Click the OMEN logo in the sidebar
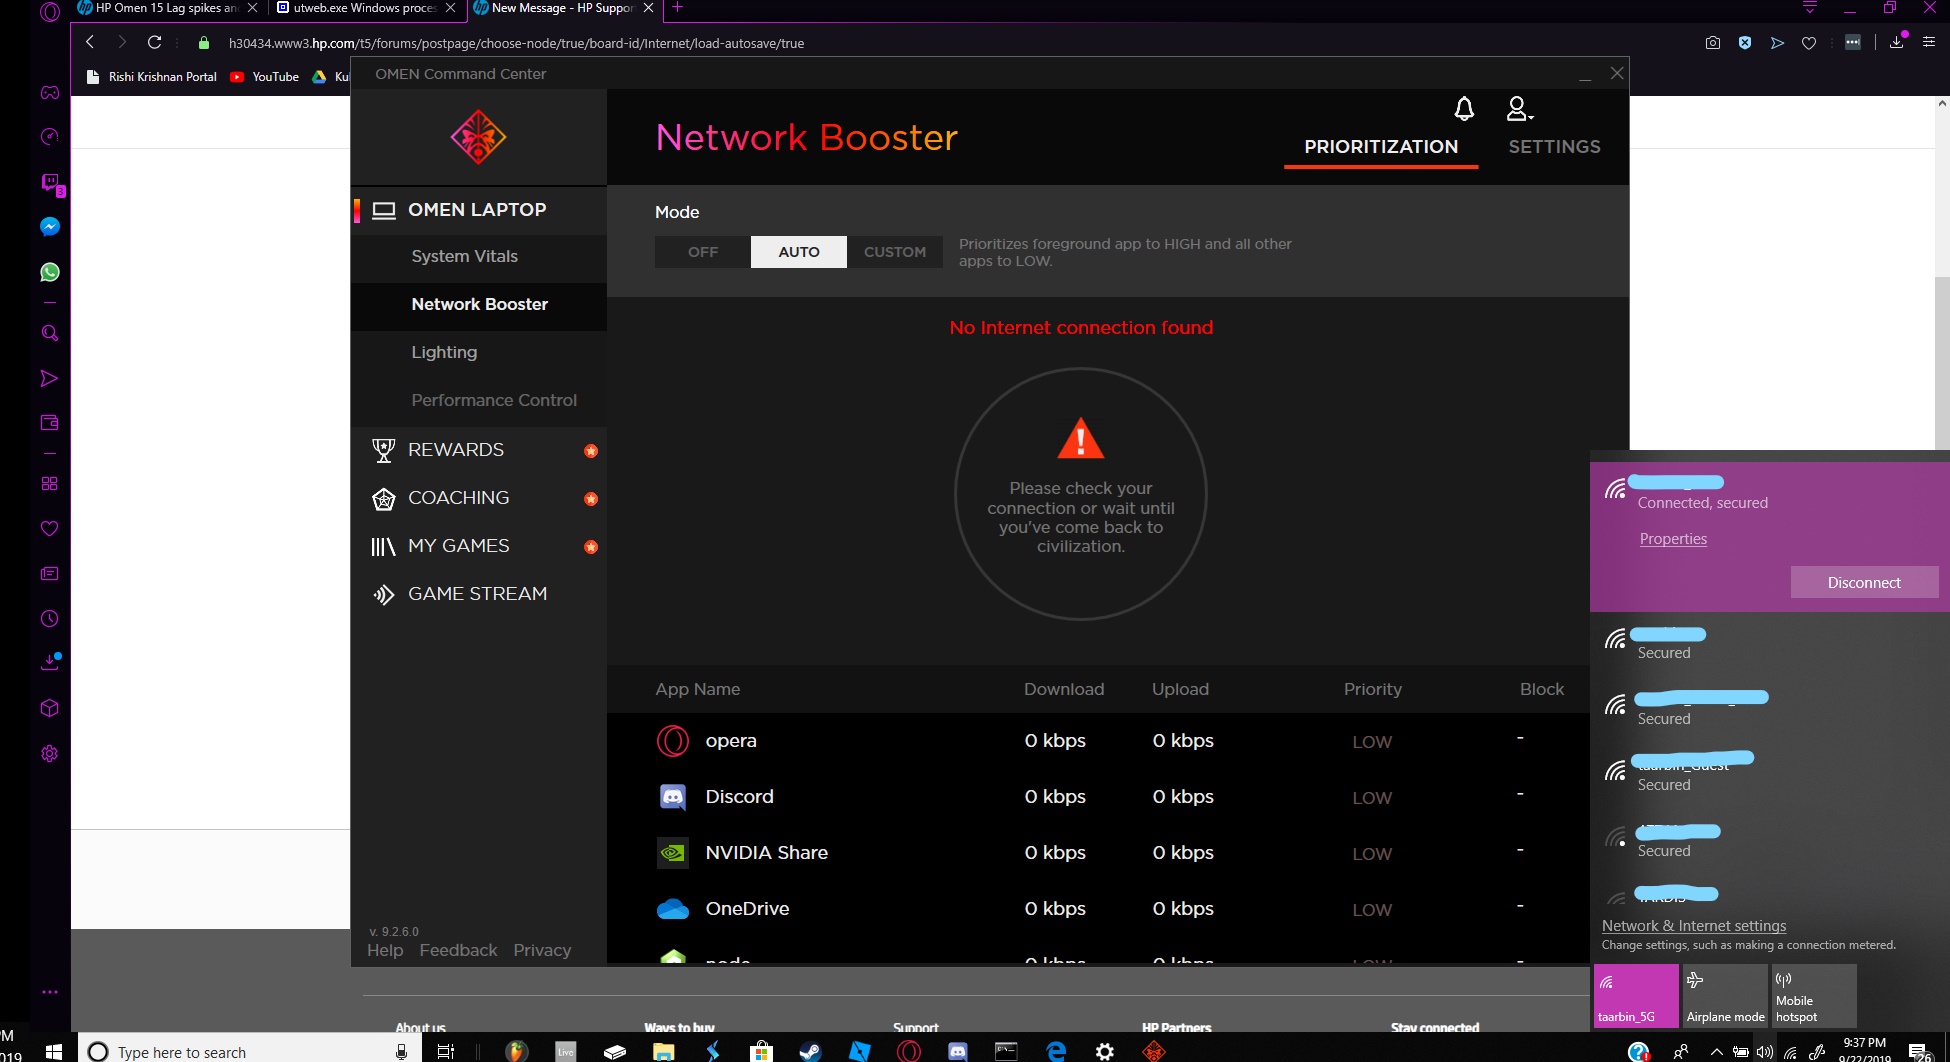Image resolution: width=1950 pixels, height=1062 pixels. pos(478,138)
